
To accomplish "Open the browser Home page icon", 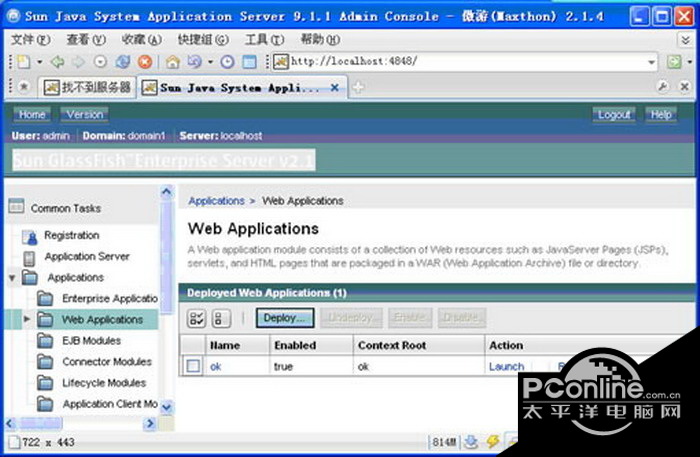I will [x=172, y=62].
